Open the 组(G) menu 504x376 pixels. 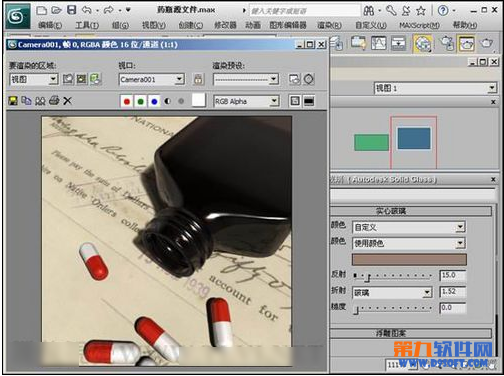[x=120, y=25]
